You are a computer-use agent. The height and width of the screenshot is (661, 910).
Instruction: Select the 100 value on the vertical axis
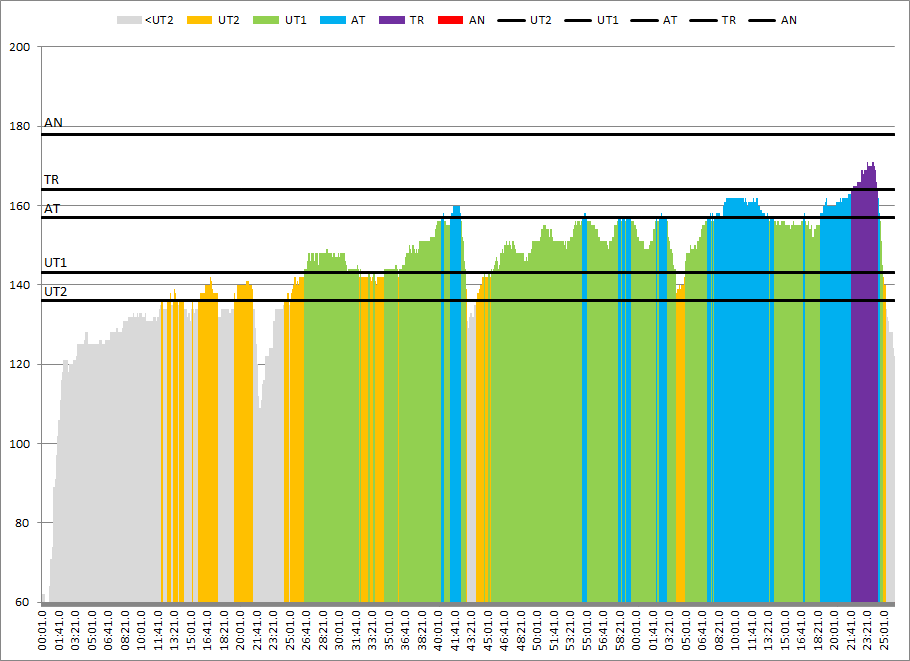tap(20, 444)
